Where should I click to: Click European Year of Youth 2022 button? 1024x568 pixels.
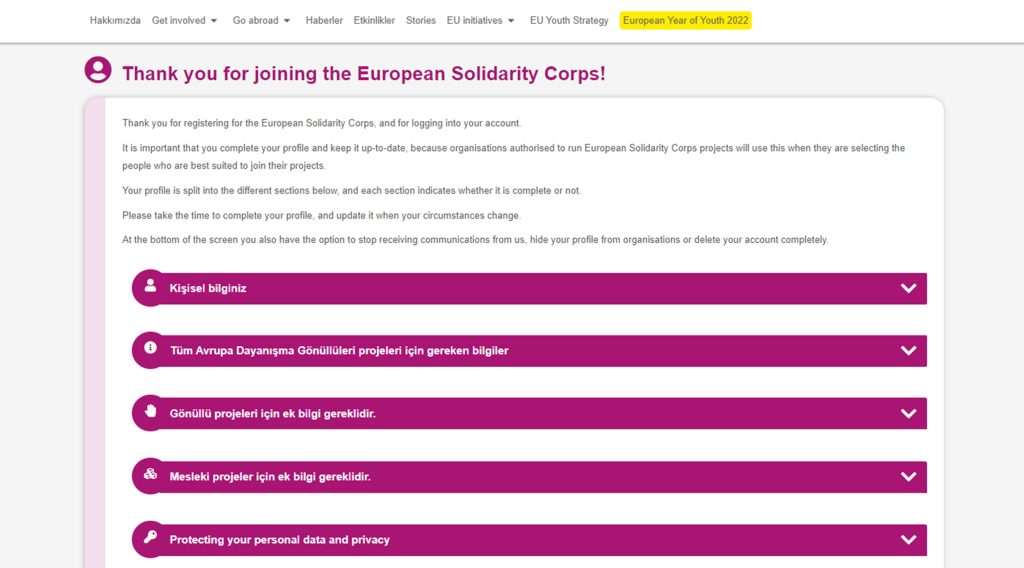tap(686, 20)
